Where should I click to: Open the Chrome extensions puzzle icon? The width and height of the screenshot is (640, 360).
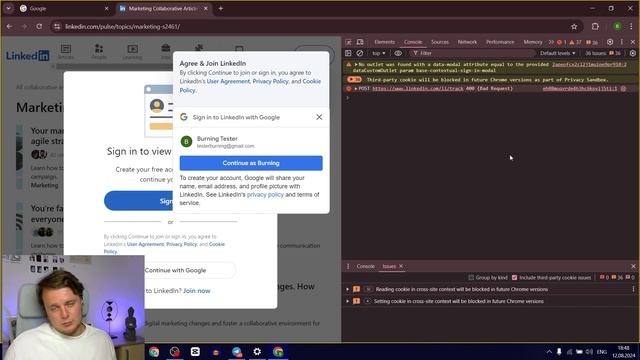595,27
